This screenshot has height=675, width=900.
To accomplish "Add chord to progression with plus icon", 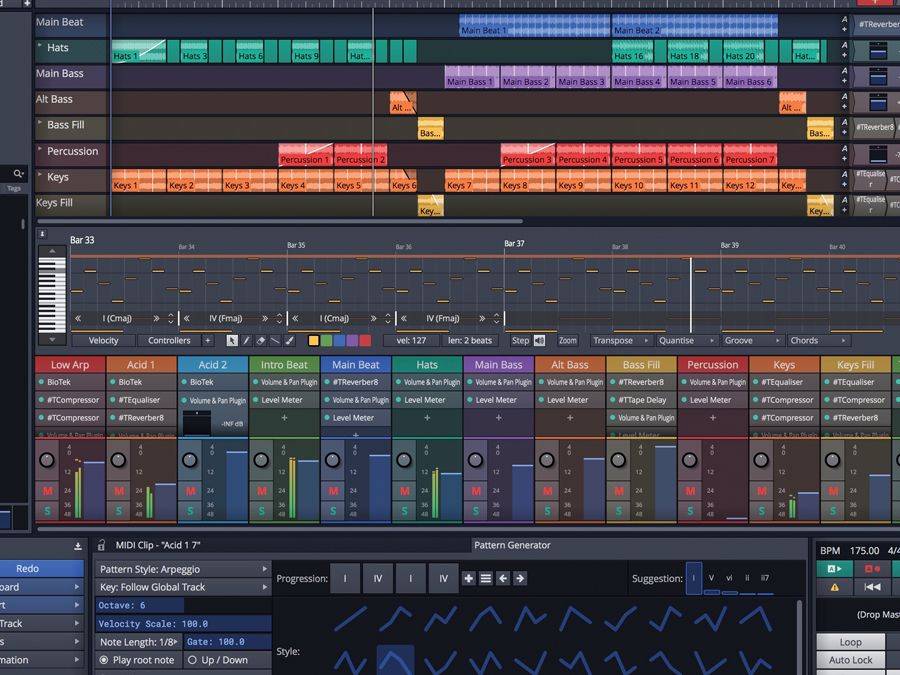I will pyautogui.click(x=468, y=579).
